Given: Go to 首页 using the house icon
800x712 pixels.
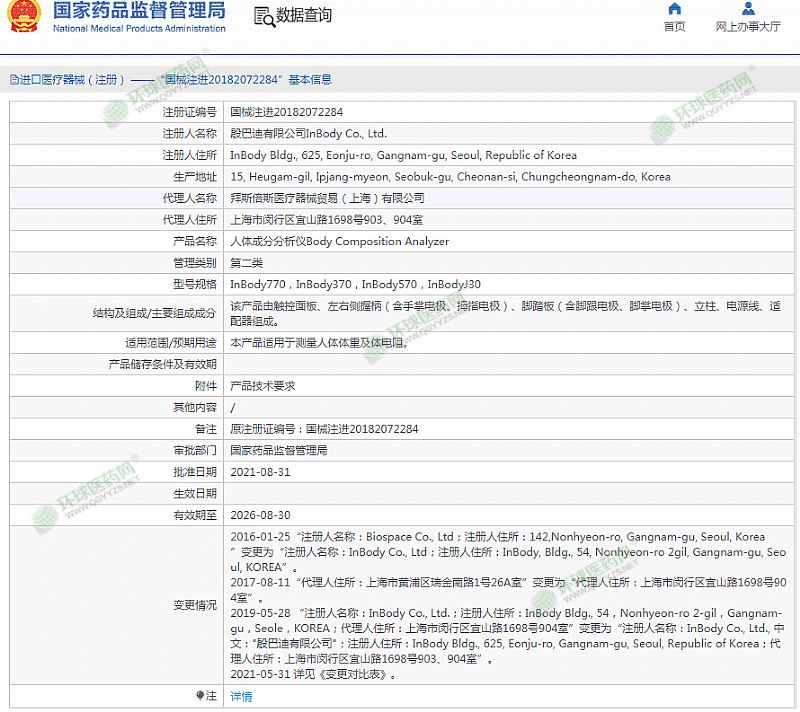Looking at the screenshot, I should point(675,9).
